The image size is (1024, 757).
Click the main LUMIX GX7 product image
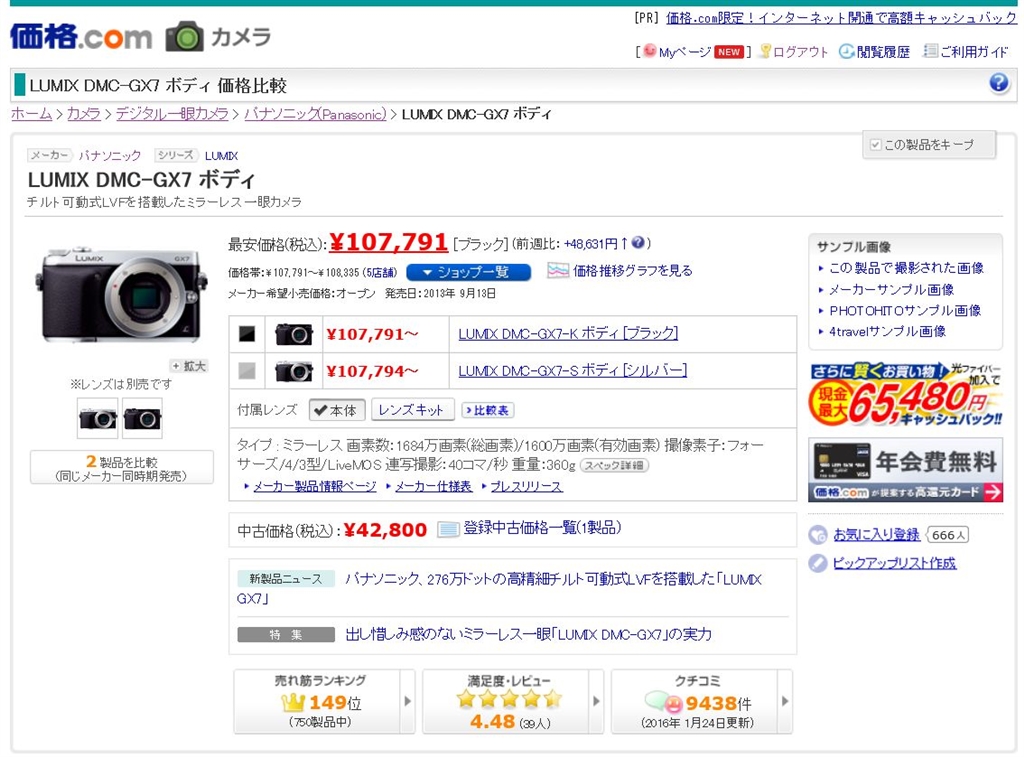[x=121, y=295]
